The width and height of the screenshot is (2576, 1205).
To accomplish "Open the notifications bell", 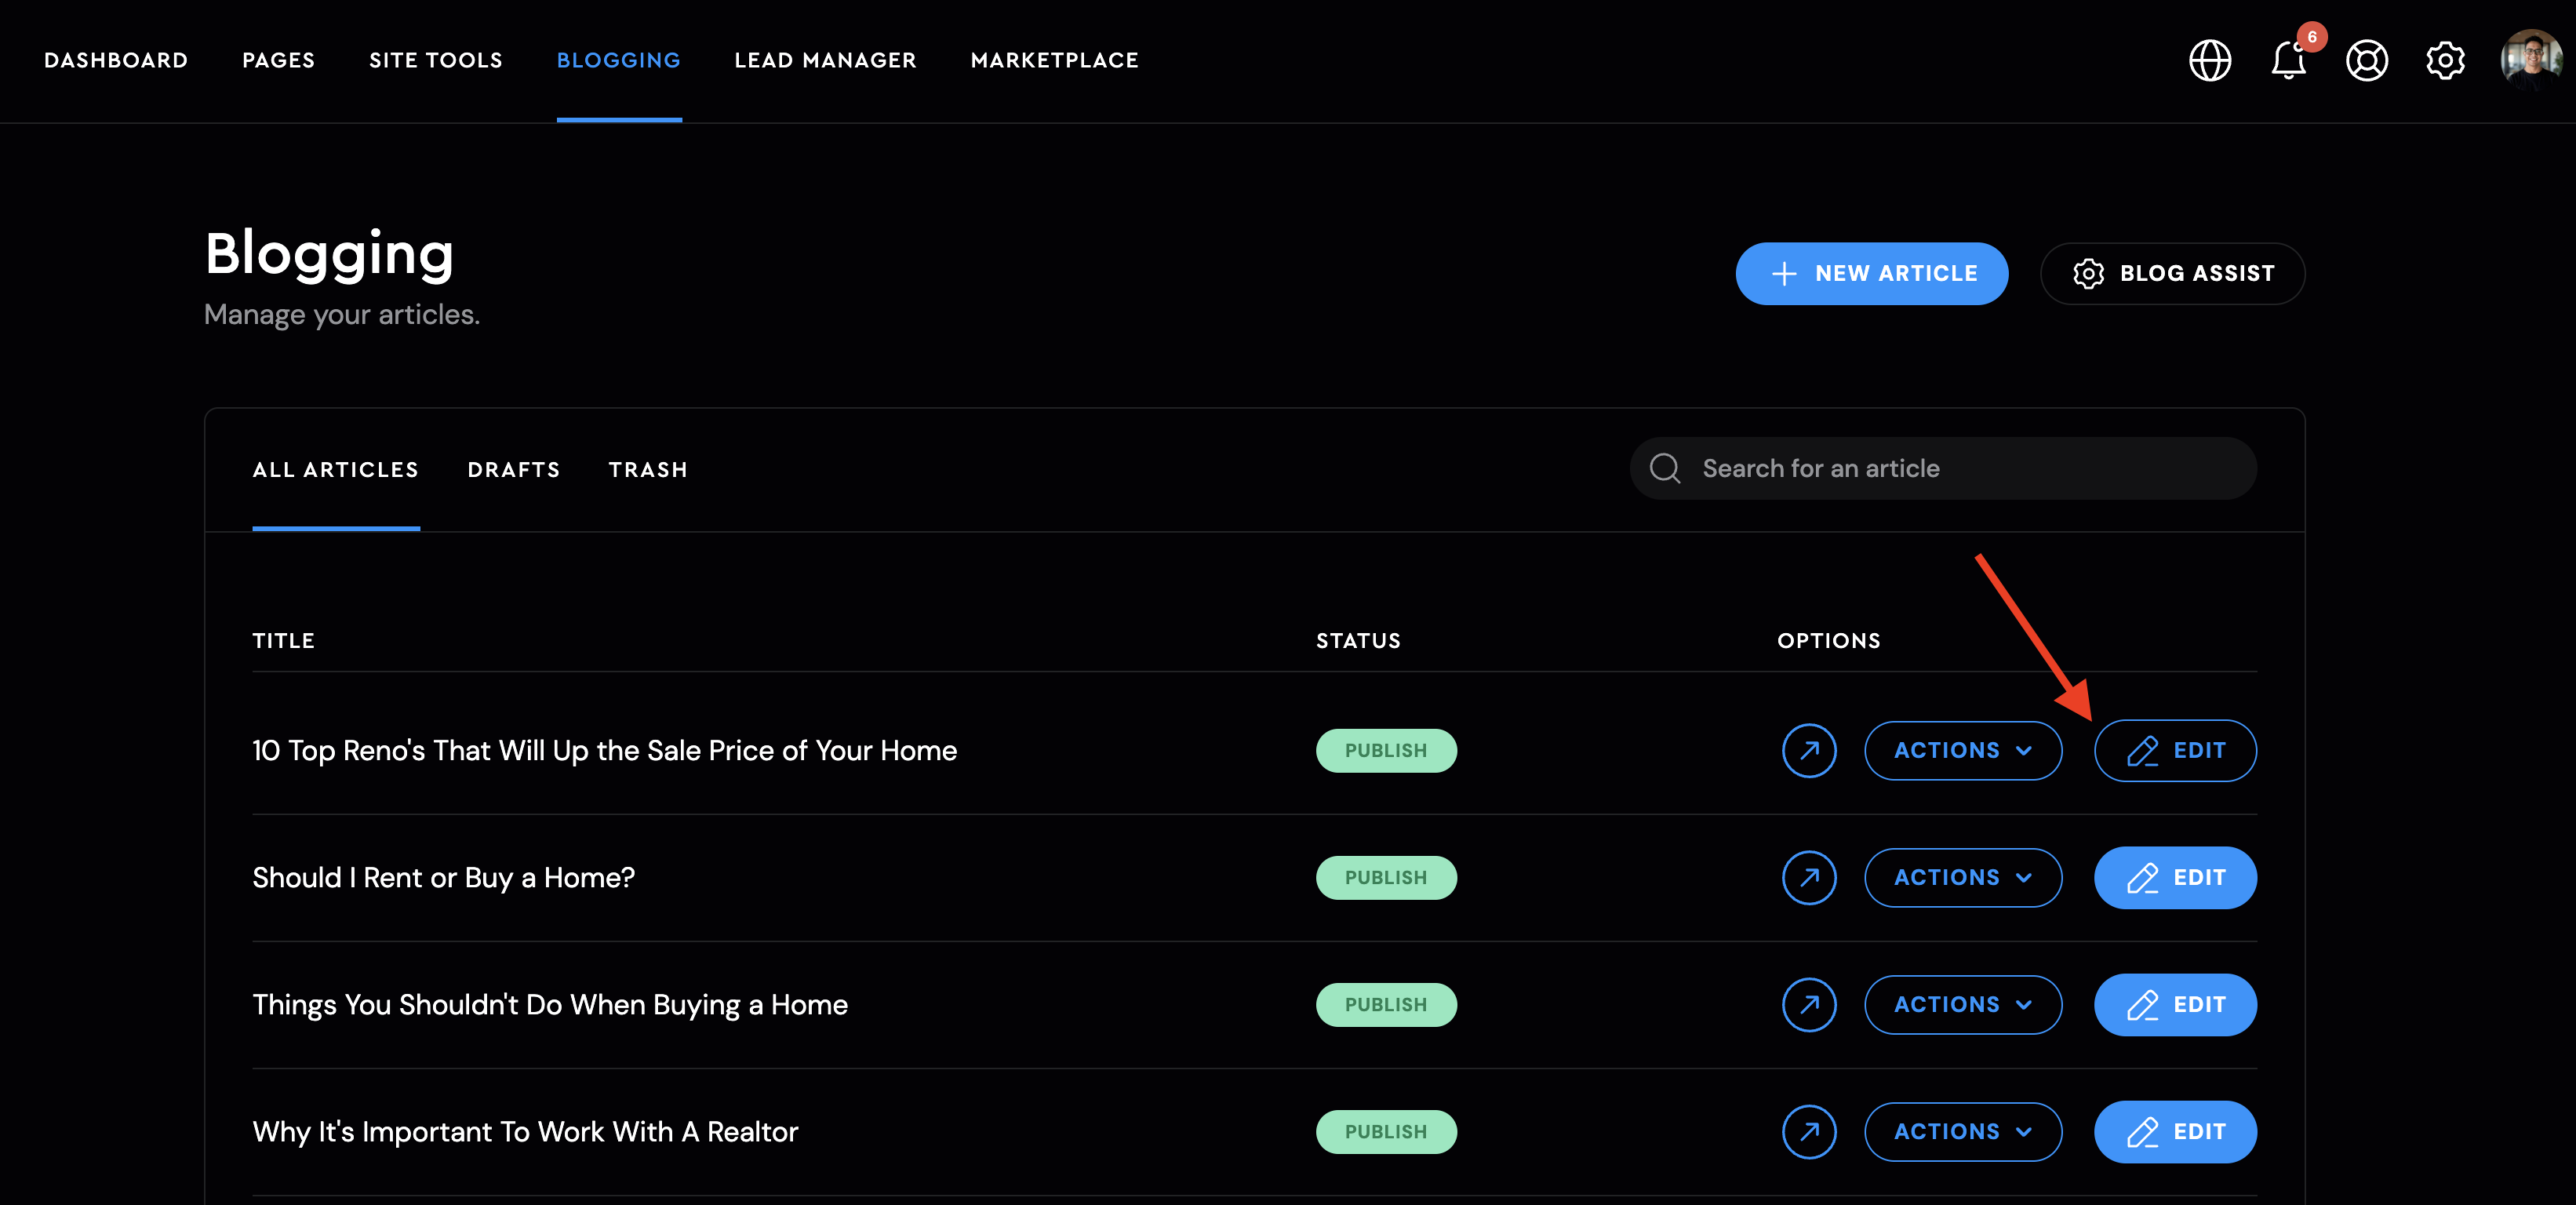I will point(2288,61).
